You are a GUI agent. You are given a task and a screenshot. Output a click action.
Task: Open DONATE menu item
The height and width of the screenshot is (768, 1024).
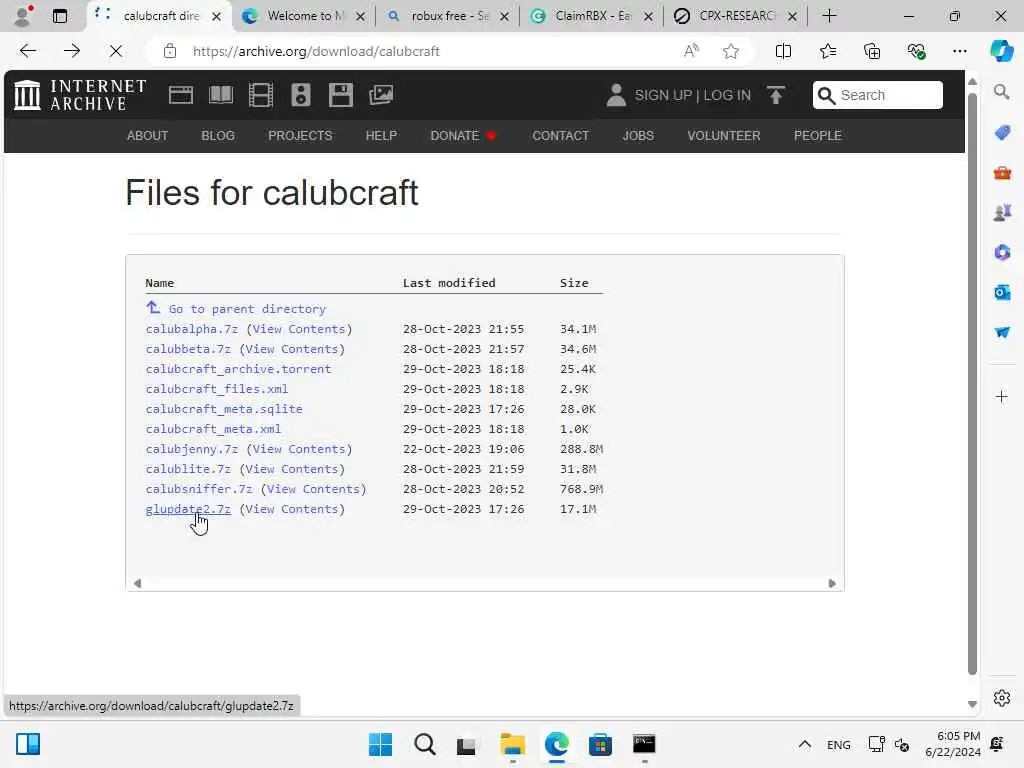tap(462, 136)
